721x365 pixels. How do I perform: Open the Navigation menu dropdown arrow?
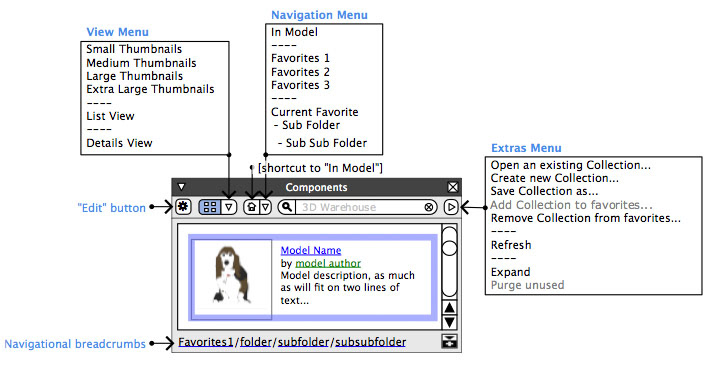pos(266,207)
